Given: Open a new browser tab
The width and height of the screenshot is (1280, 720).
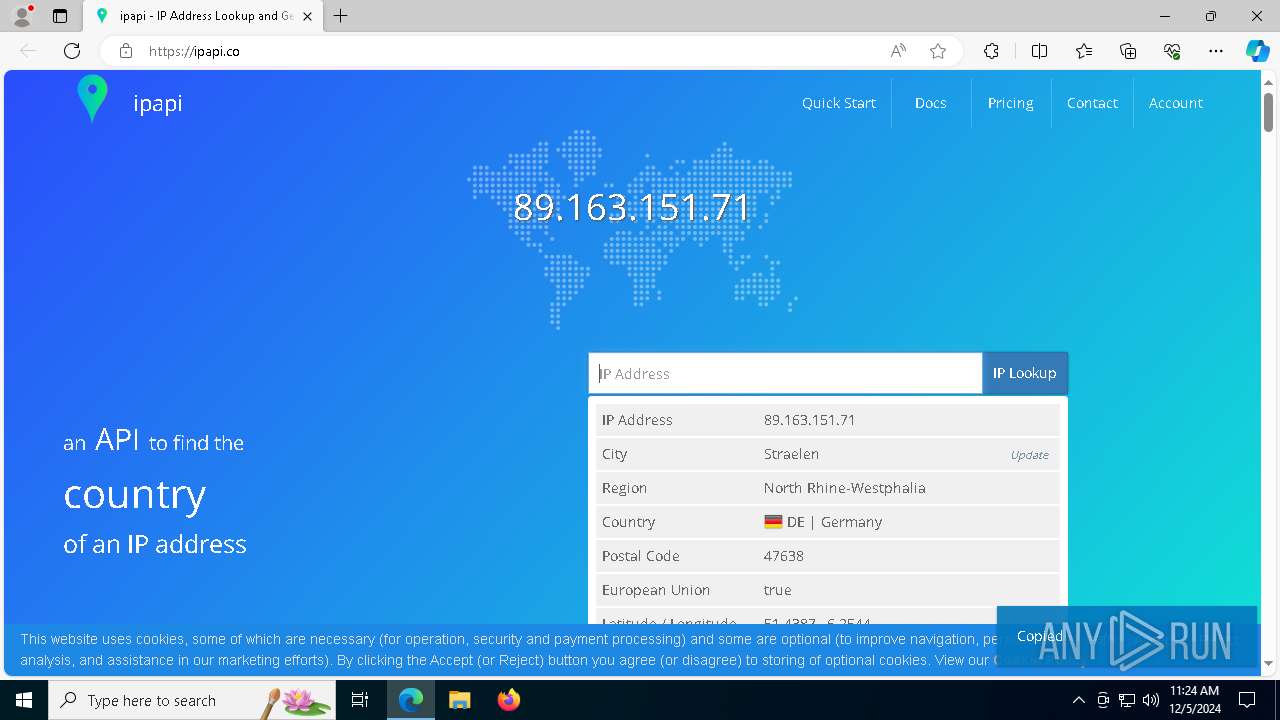Looking at the screenshot, I should pos(341,16).
